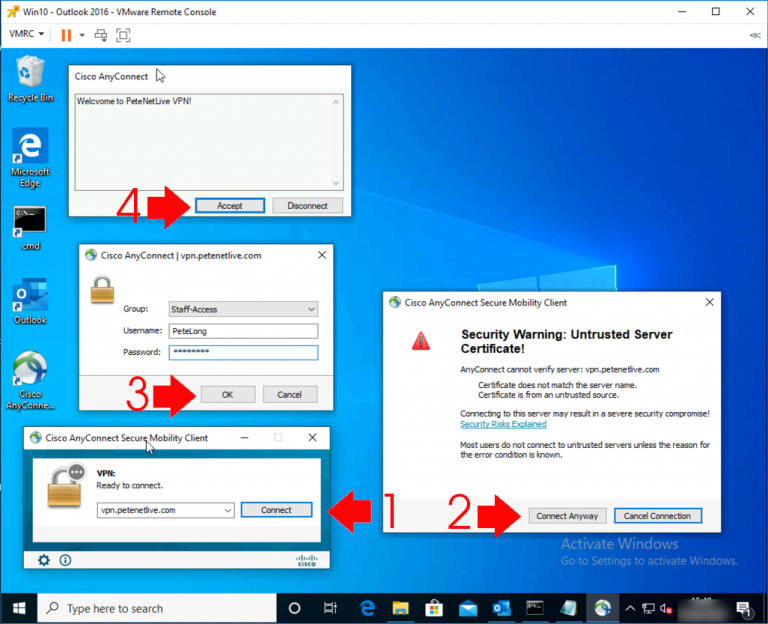Open AnyConnect settings gear icon

(44, 560)
